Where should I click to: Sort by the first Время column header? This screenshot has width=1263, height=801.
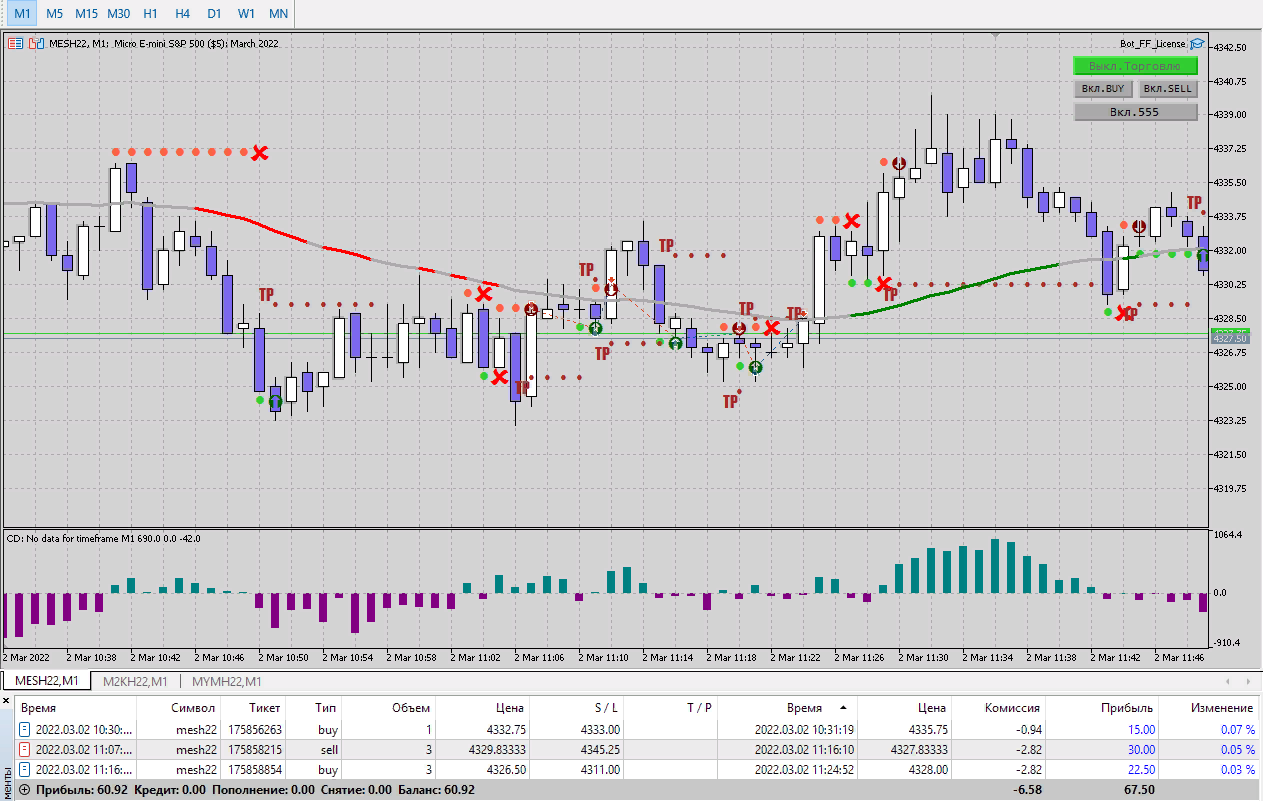(75, 707)
